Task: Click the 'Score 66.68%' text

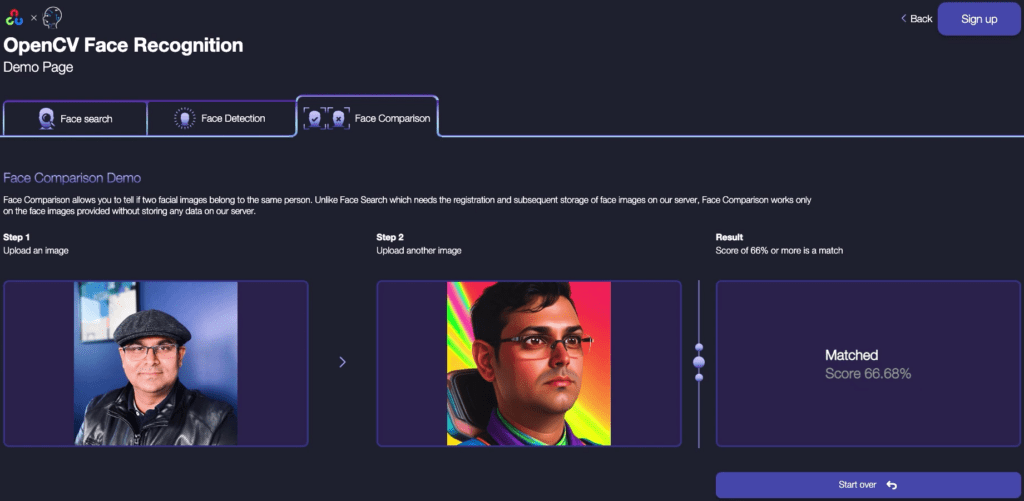Action: (x=868, y=374)
